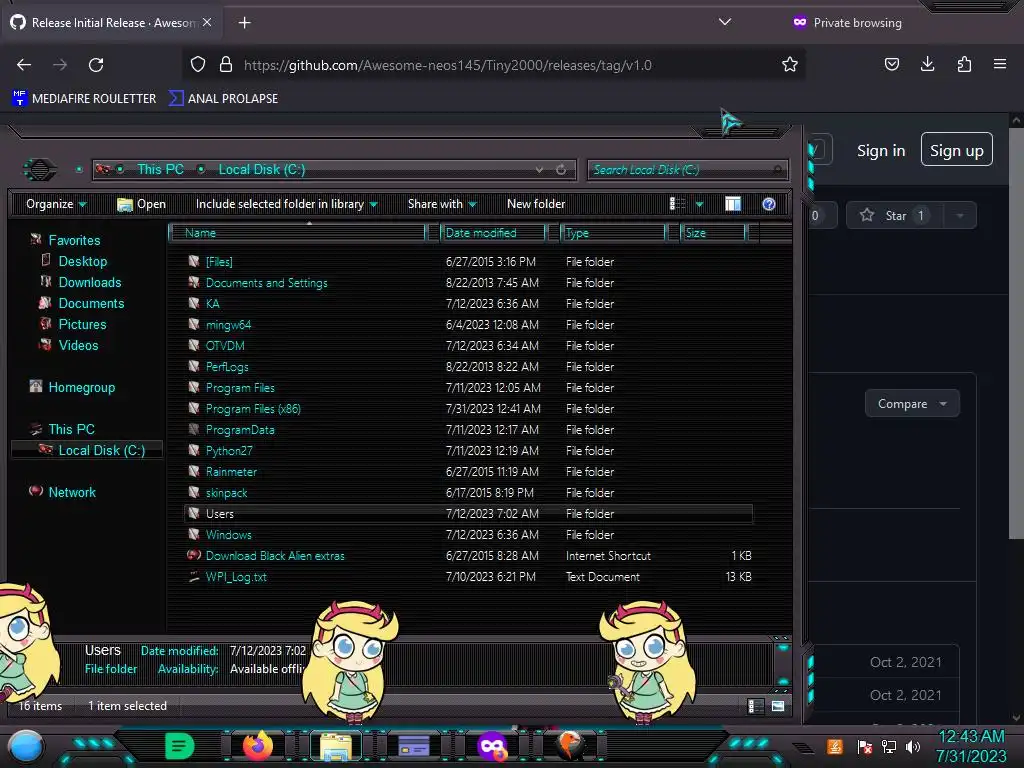Screen dimensions: 1024x768
Task: Select the mingw64 folder icon
Action: [194, 324]
